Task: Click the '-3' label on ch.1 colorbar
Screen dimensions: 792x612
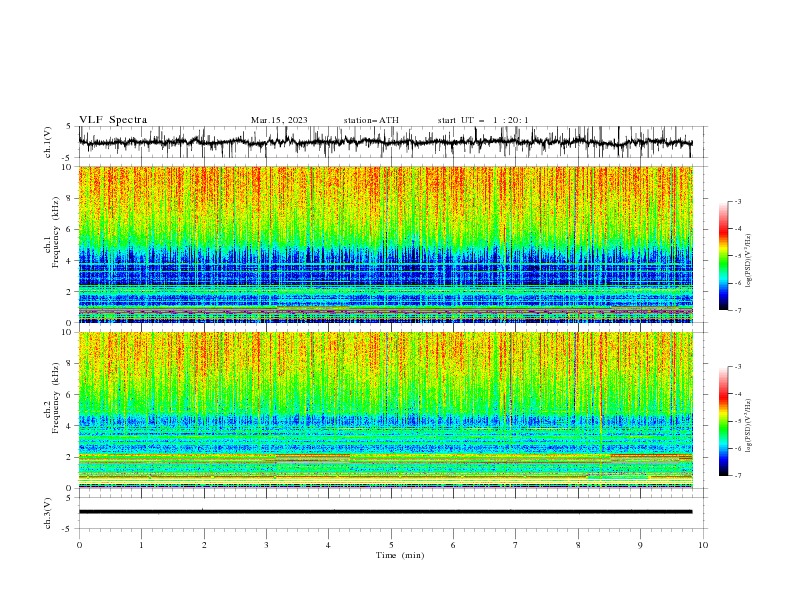Action: coord(738,201)
